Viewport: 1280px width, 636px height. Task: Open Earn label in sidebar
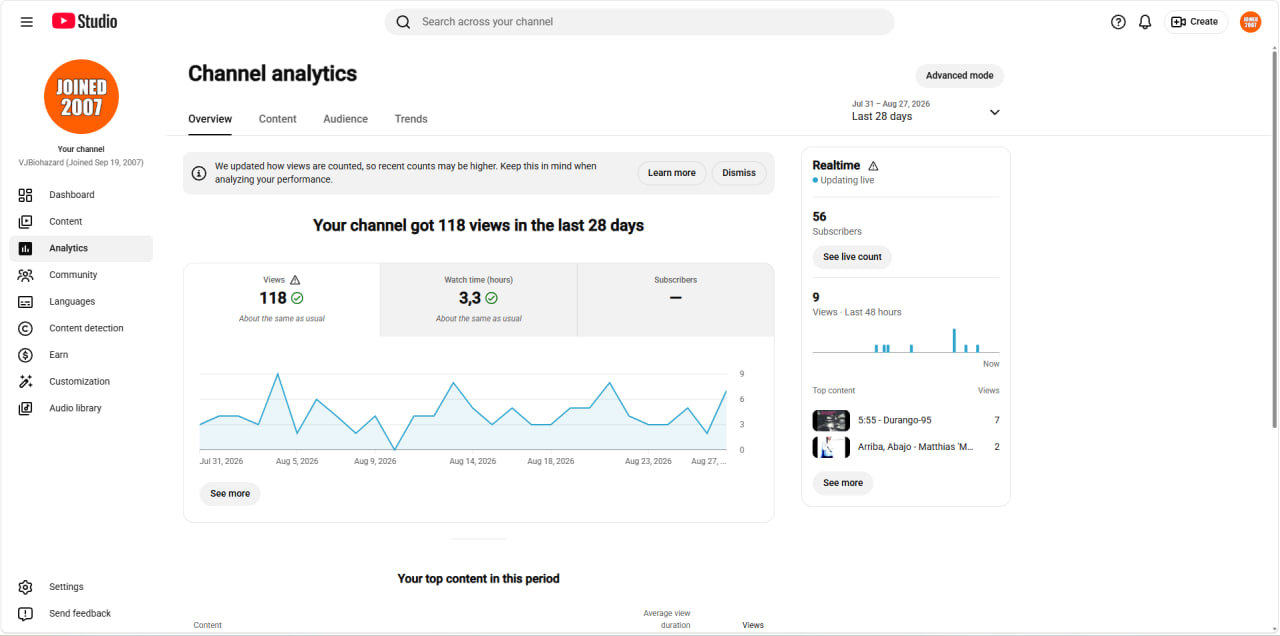pyautogui.click(x=59, y=355)
